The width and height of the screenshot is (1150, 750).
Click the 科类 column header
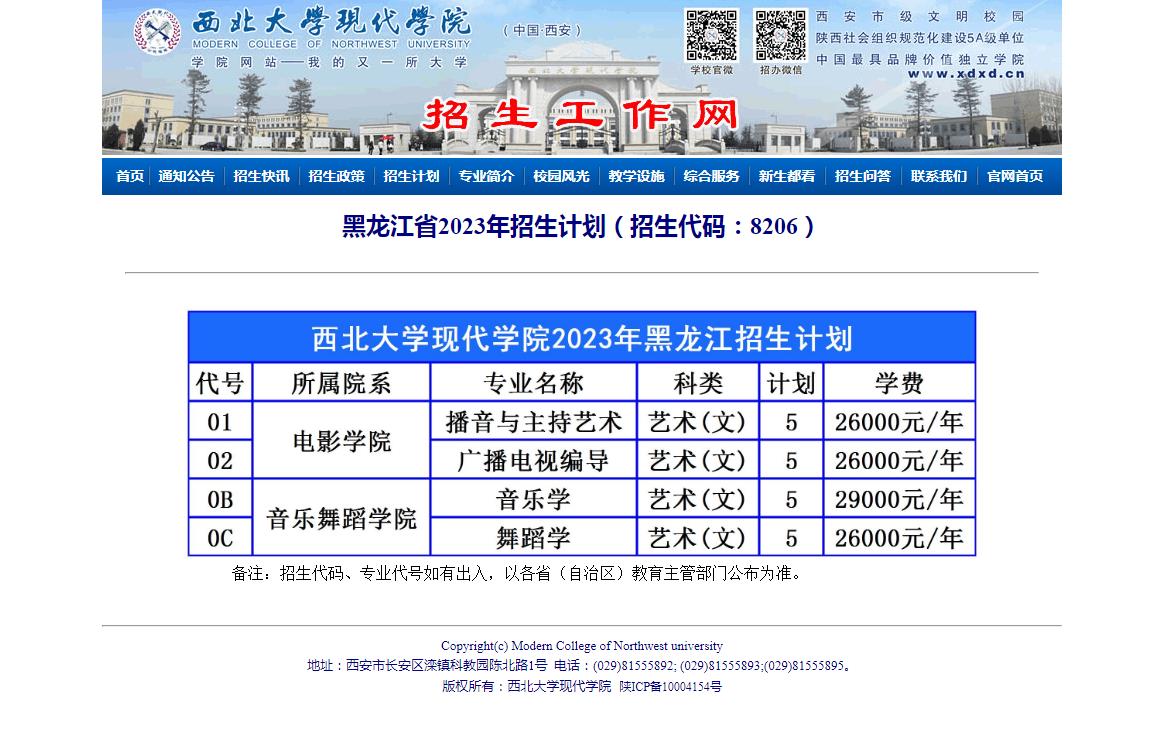coord(697,383)
